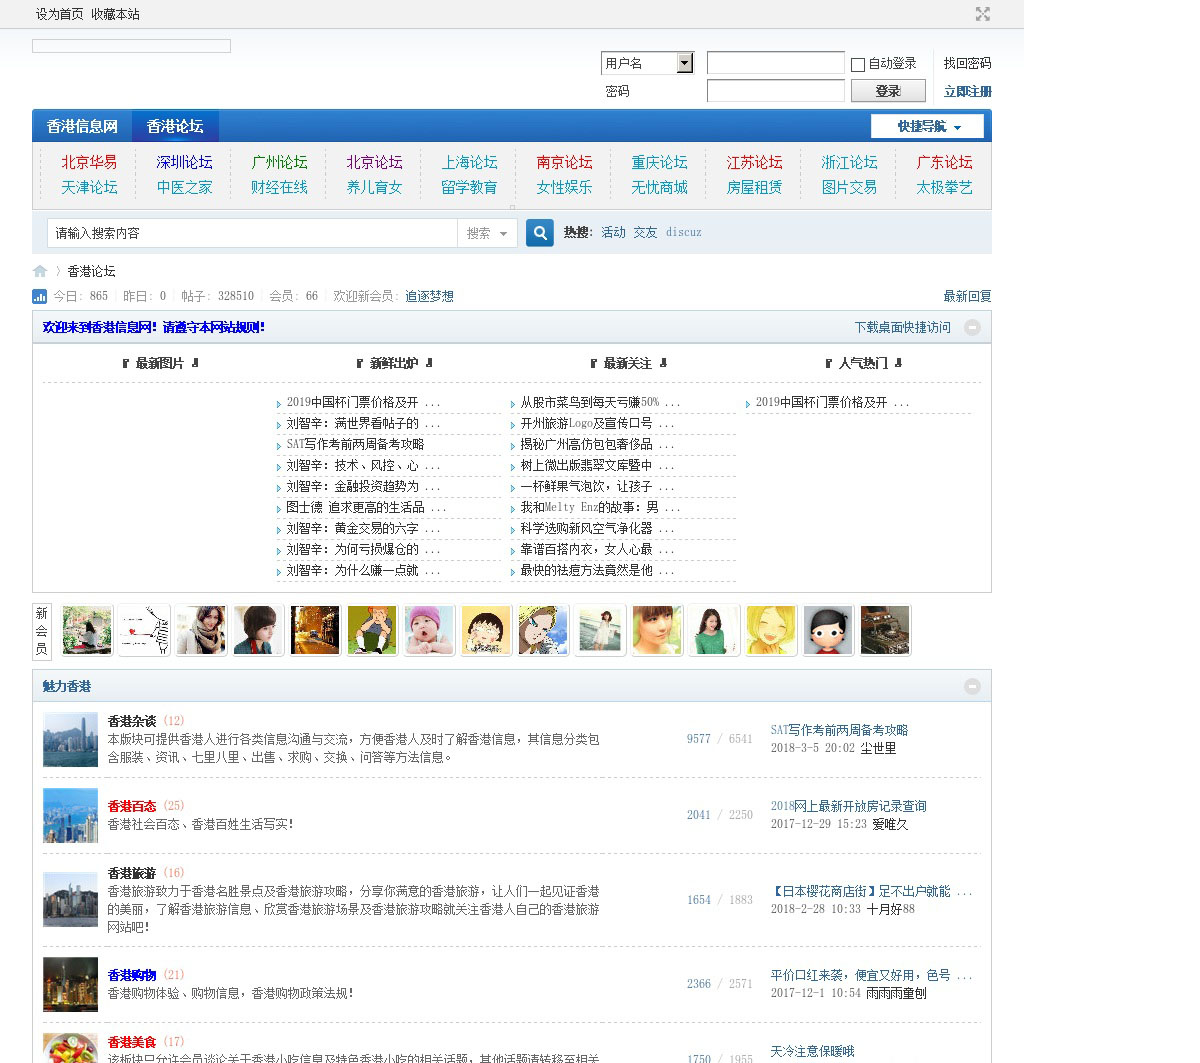Click the 登录 button
Screen dimensions: 1200x1063
(x=888, y=91)
